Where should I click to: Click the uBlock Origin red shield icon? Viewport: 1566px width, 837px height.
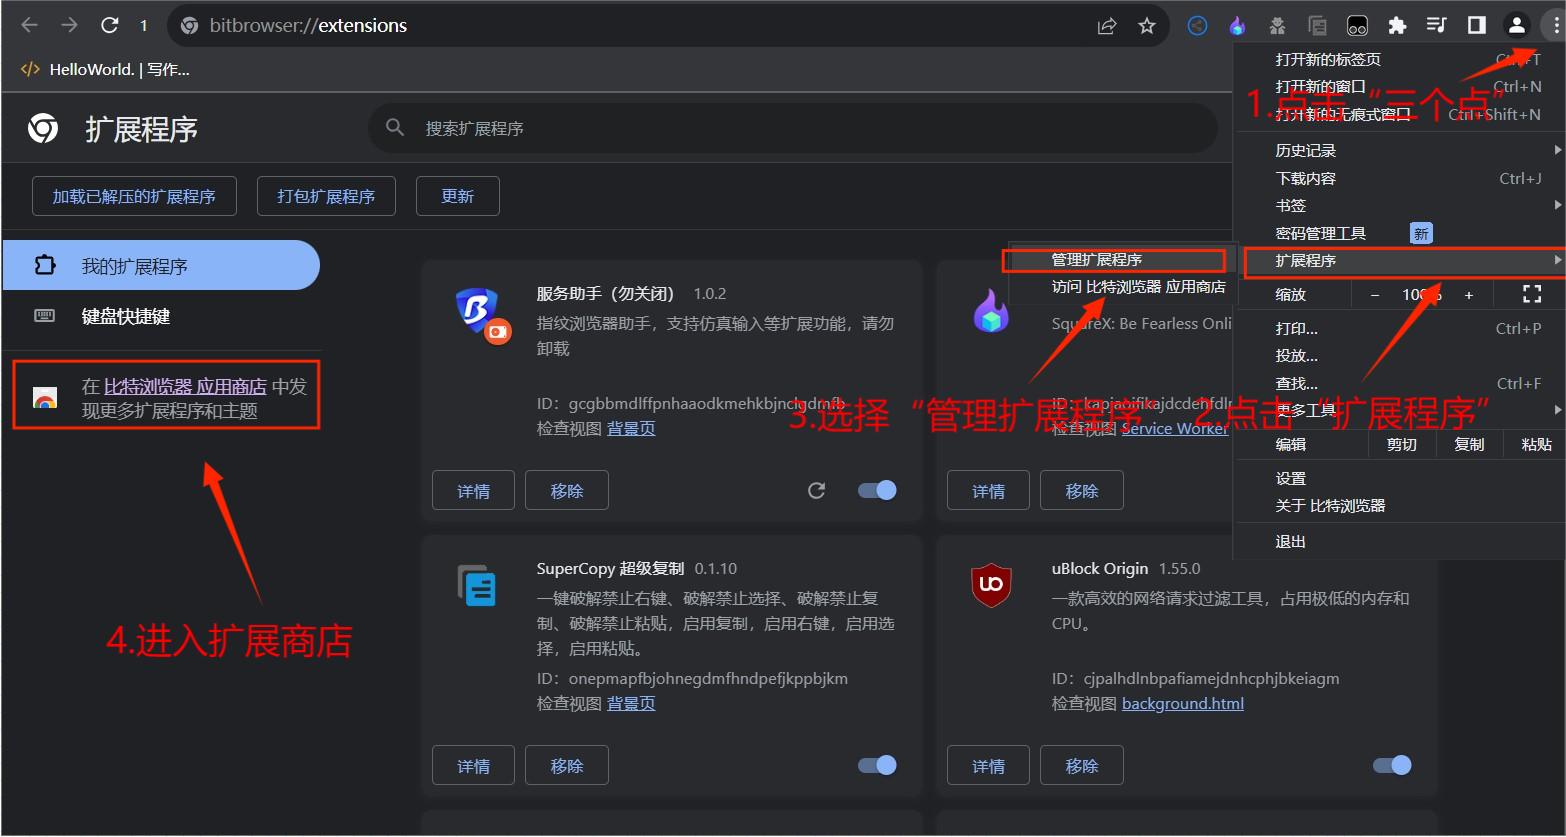click(x=991, y=585)
